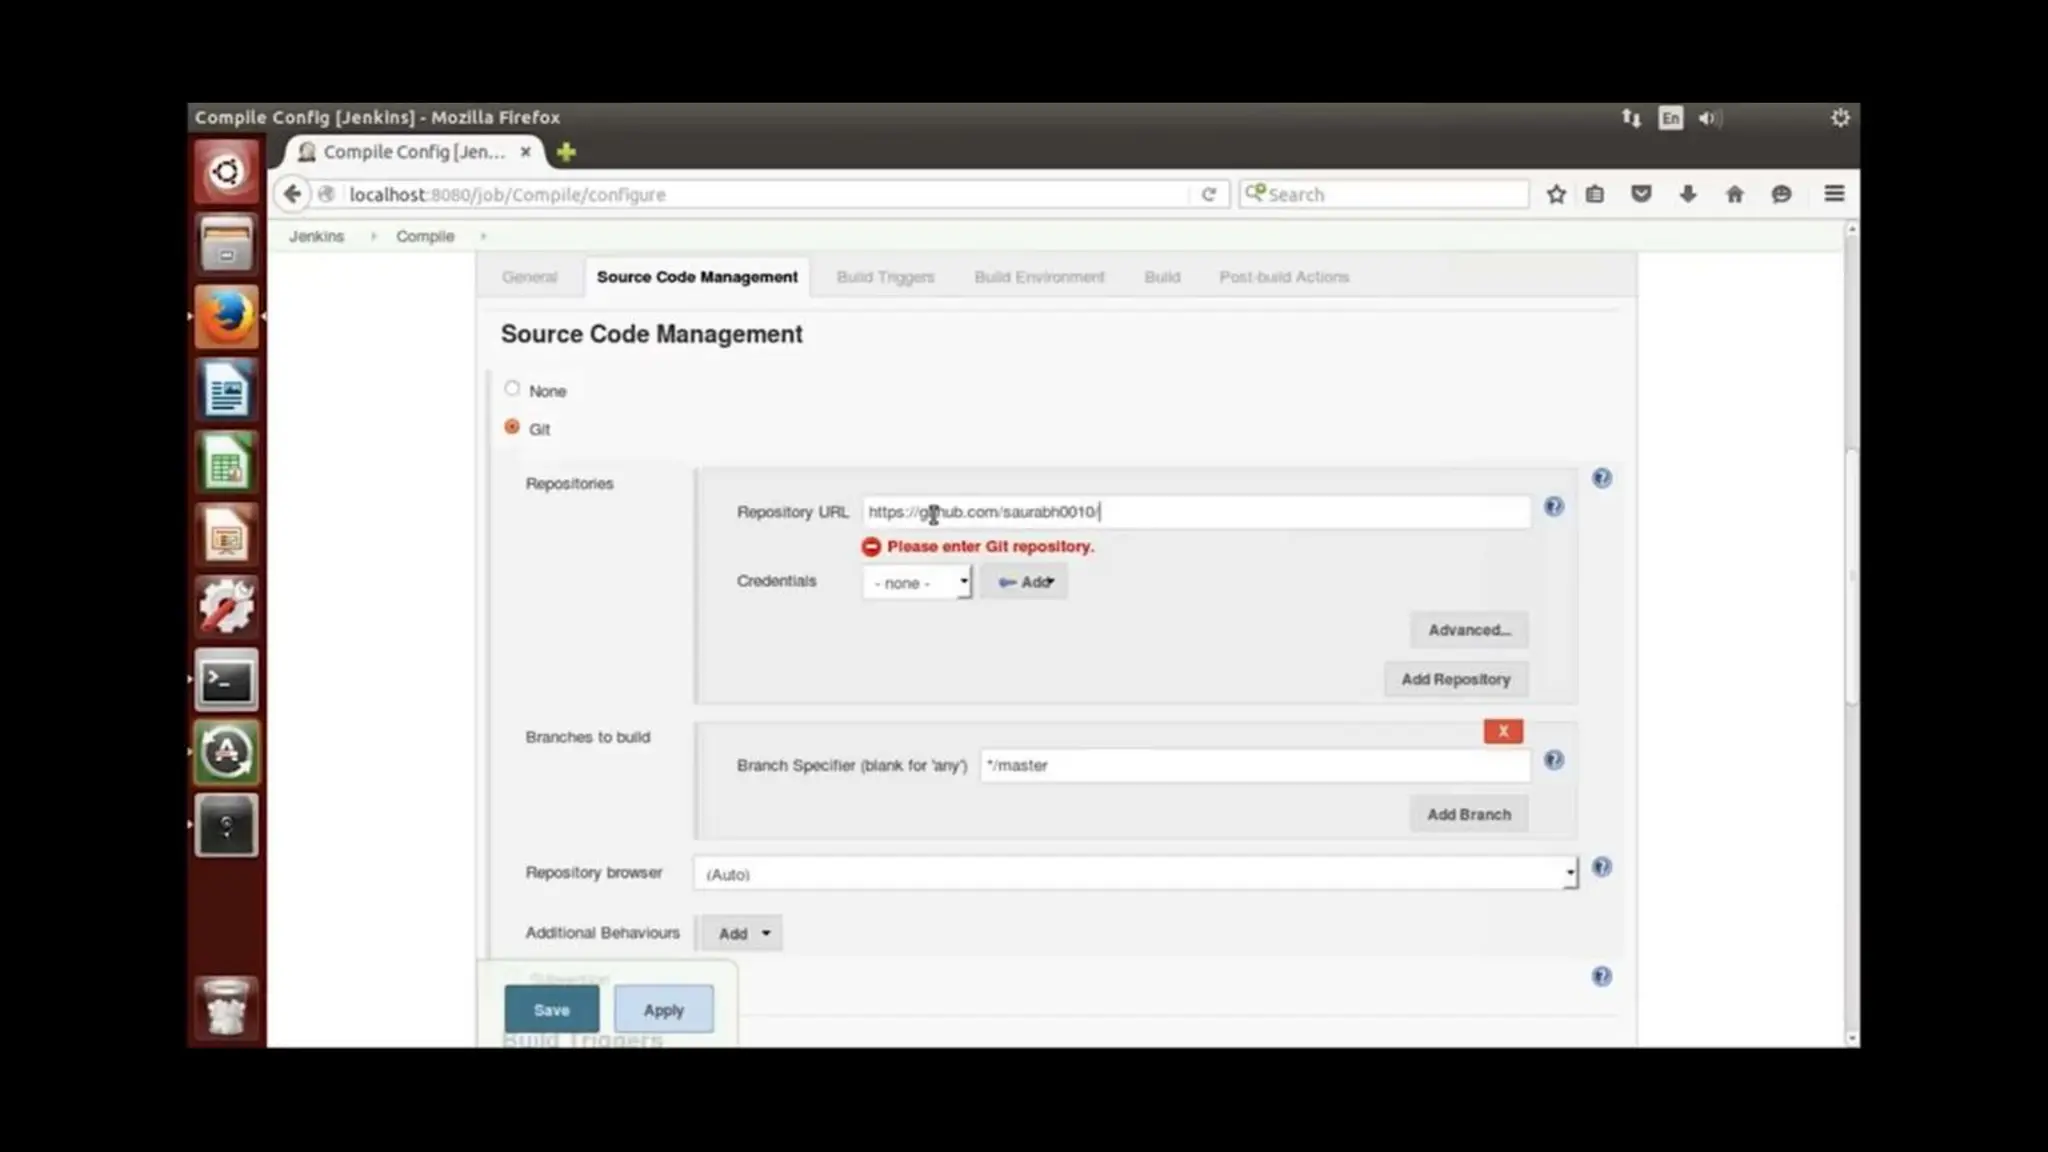Open LibreOffice Impress dock icon

227,535
